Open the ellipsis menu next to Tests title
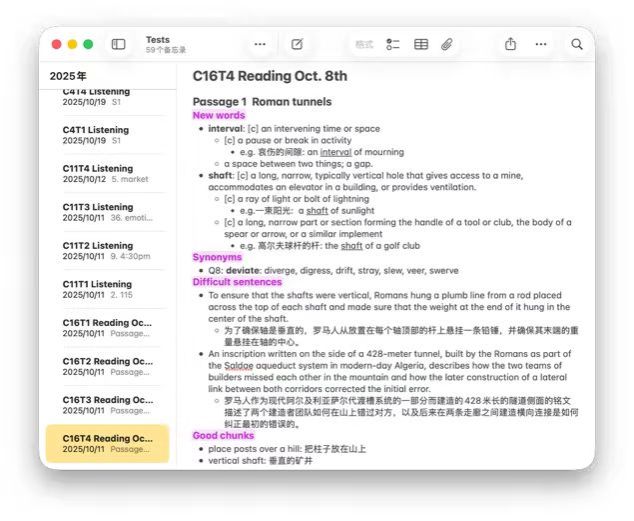 (x=260, y=45)
